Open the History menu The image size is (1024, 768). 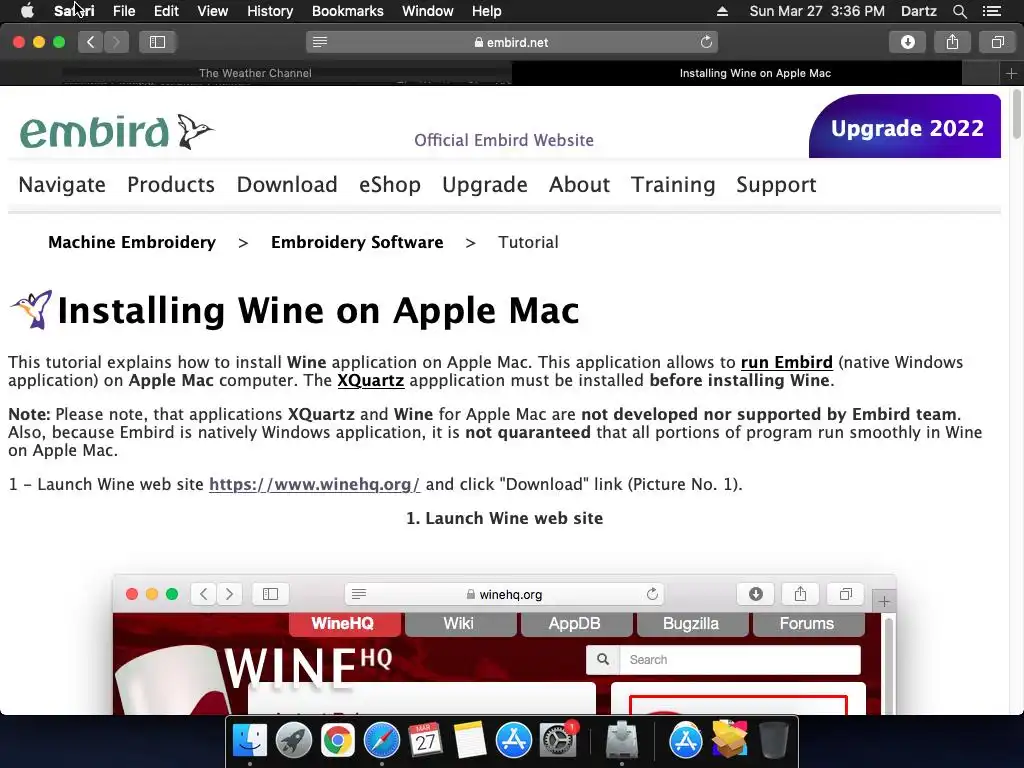pyautogui.click(x=270, y=11)
